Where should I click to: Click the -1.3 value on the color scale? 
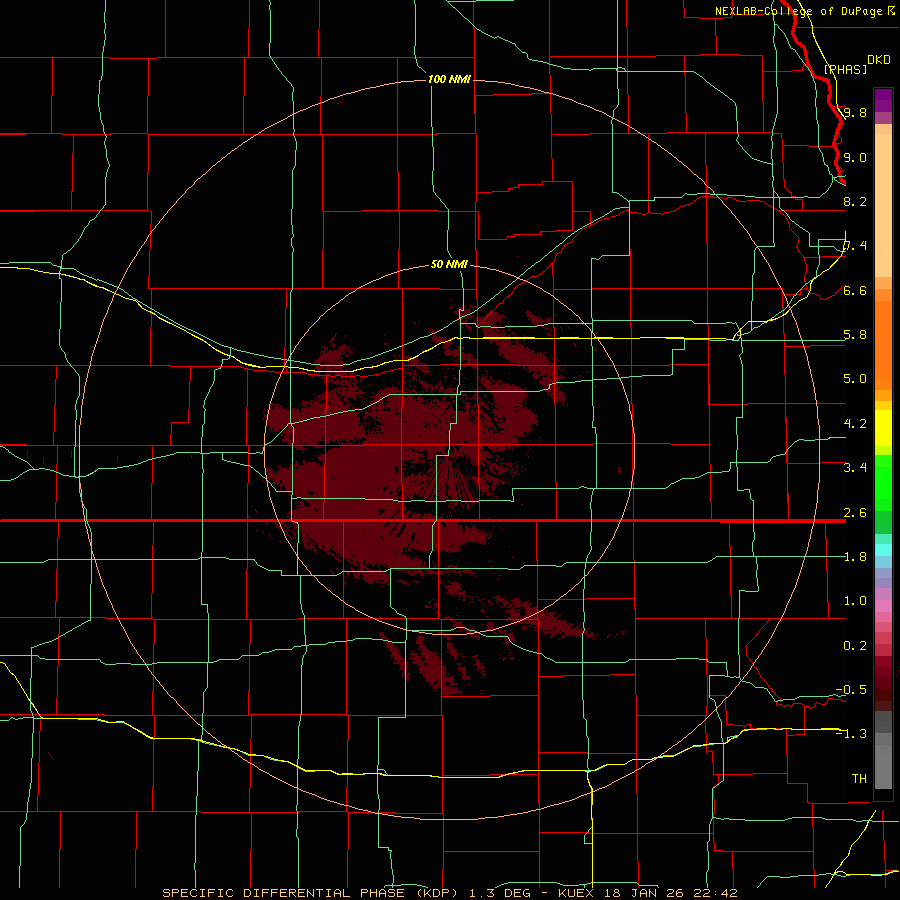[x=851, y=734]
